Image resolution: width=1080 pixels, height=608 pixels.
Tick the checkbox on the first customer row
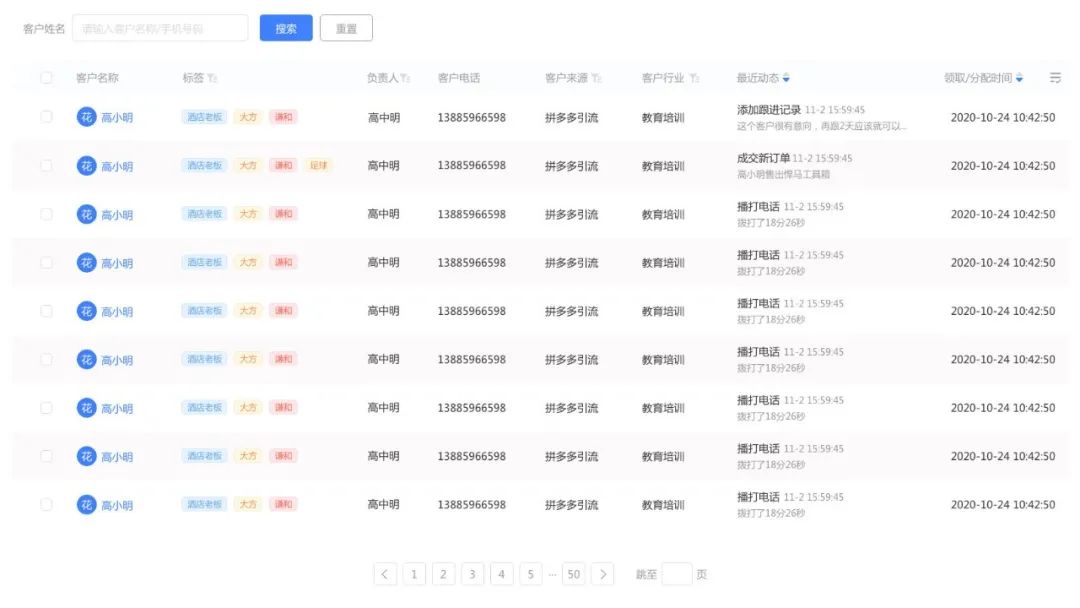click(x=45, y=117)
